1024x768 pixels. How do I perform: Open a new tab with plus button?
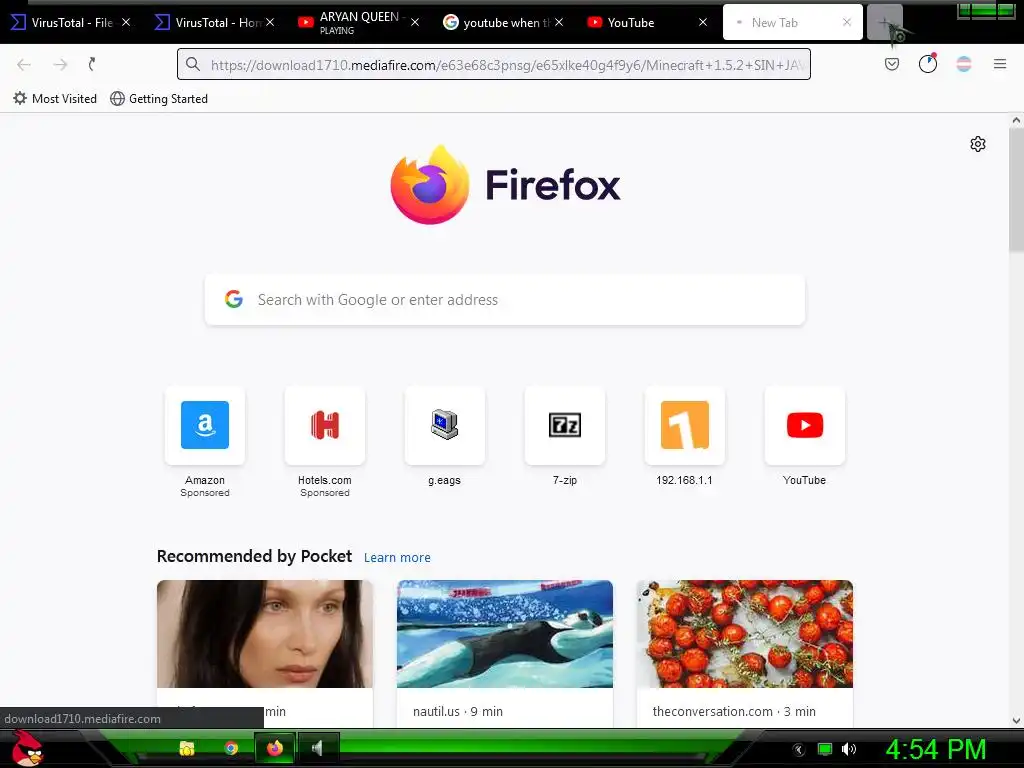[x=884, y=22]
